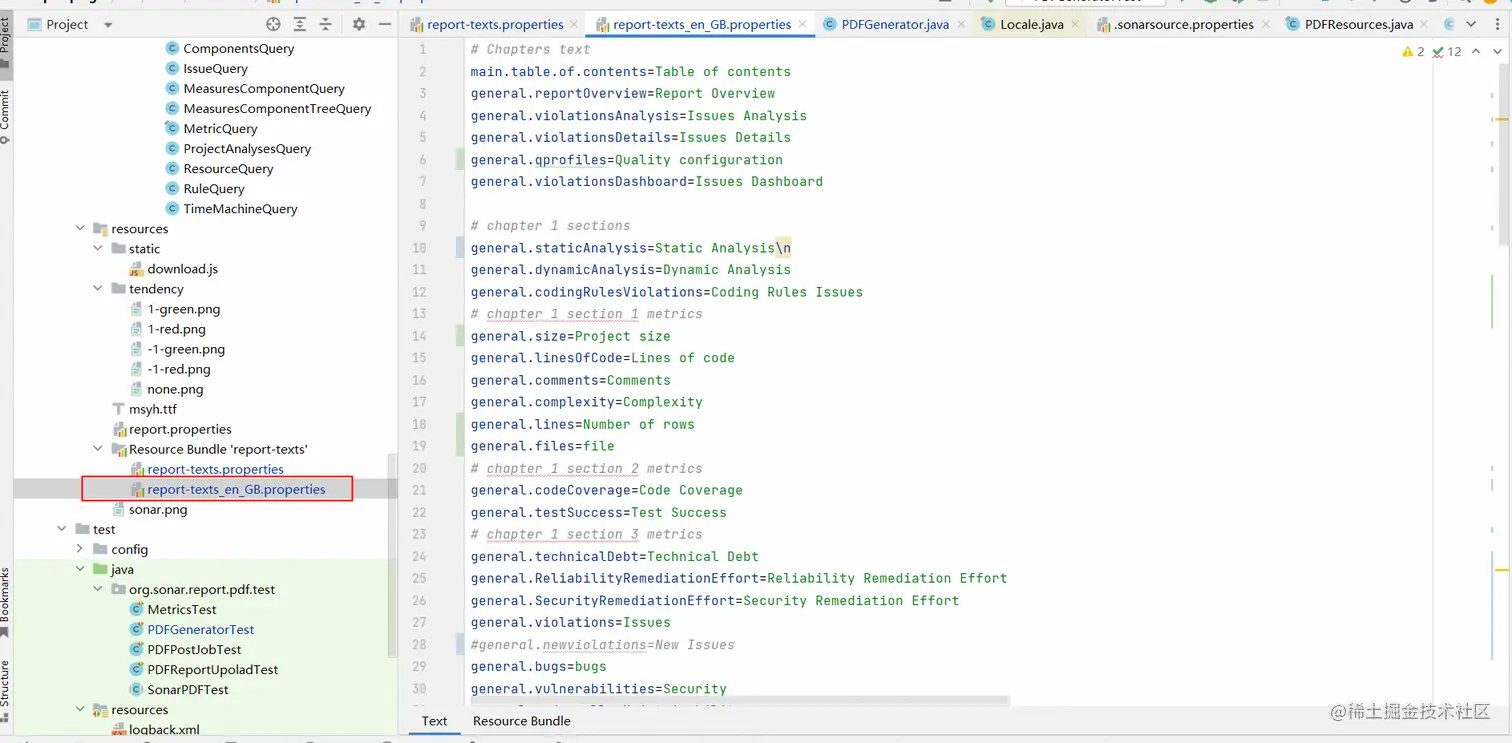This screenshot has width=1512, height=743.
Task: Open the Project view dropdown arrow
Action: coord(106,23)
